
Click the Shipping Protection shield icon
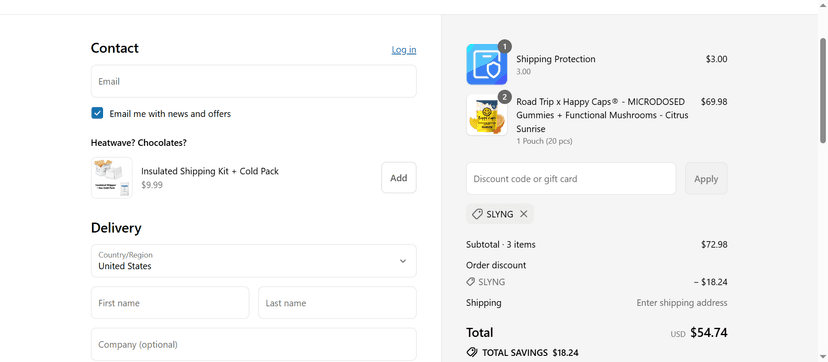(486, 64)
